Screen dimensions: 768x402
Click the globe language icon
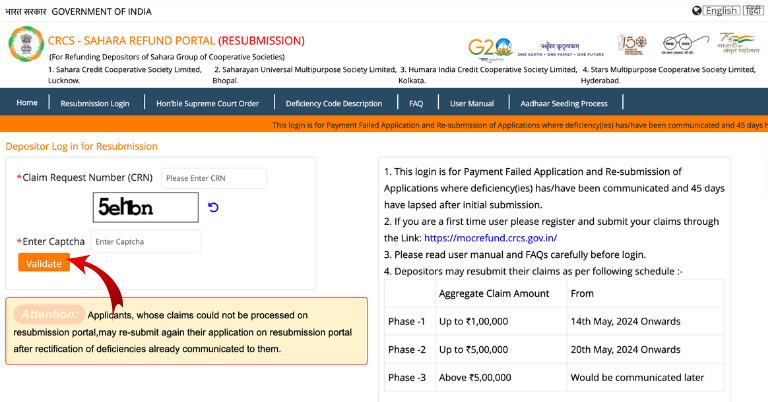click(696, 10)
